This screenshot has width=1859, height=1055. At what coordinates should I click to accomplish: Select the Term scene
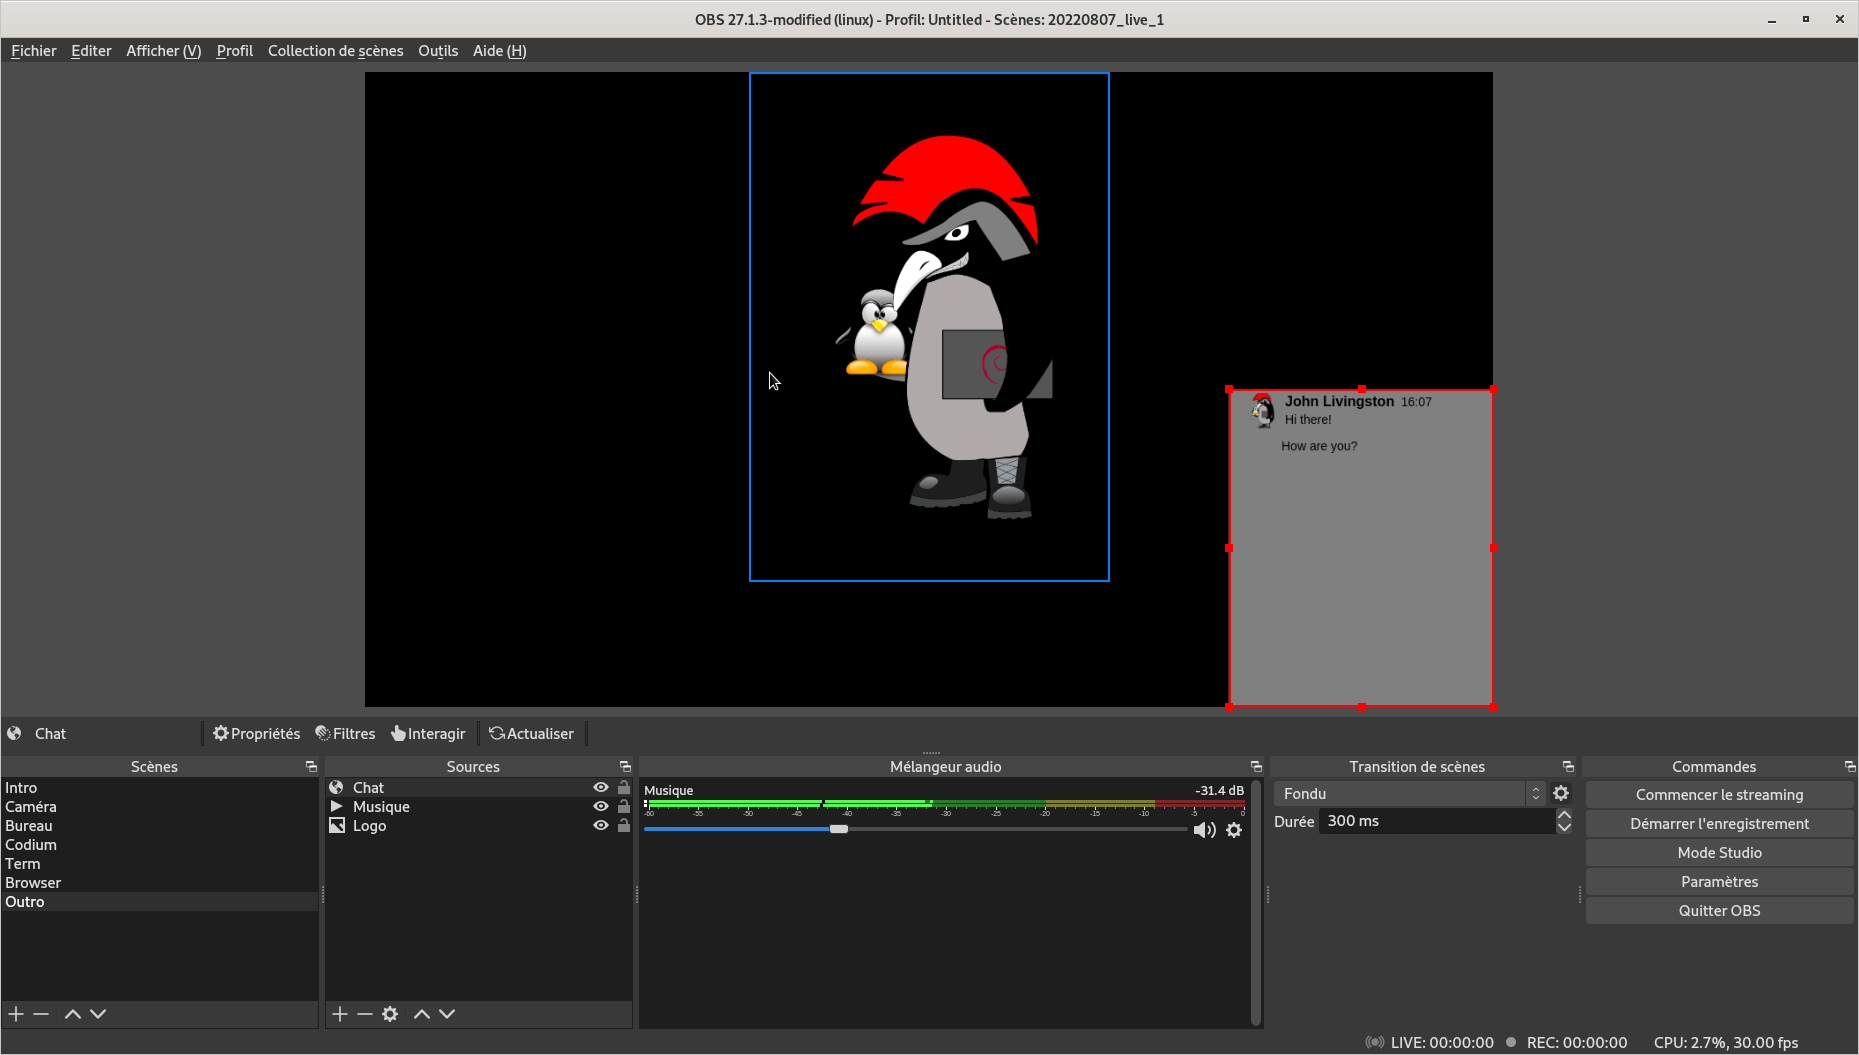point(160,864)
